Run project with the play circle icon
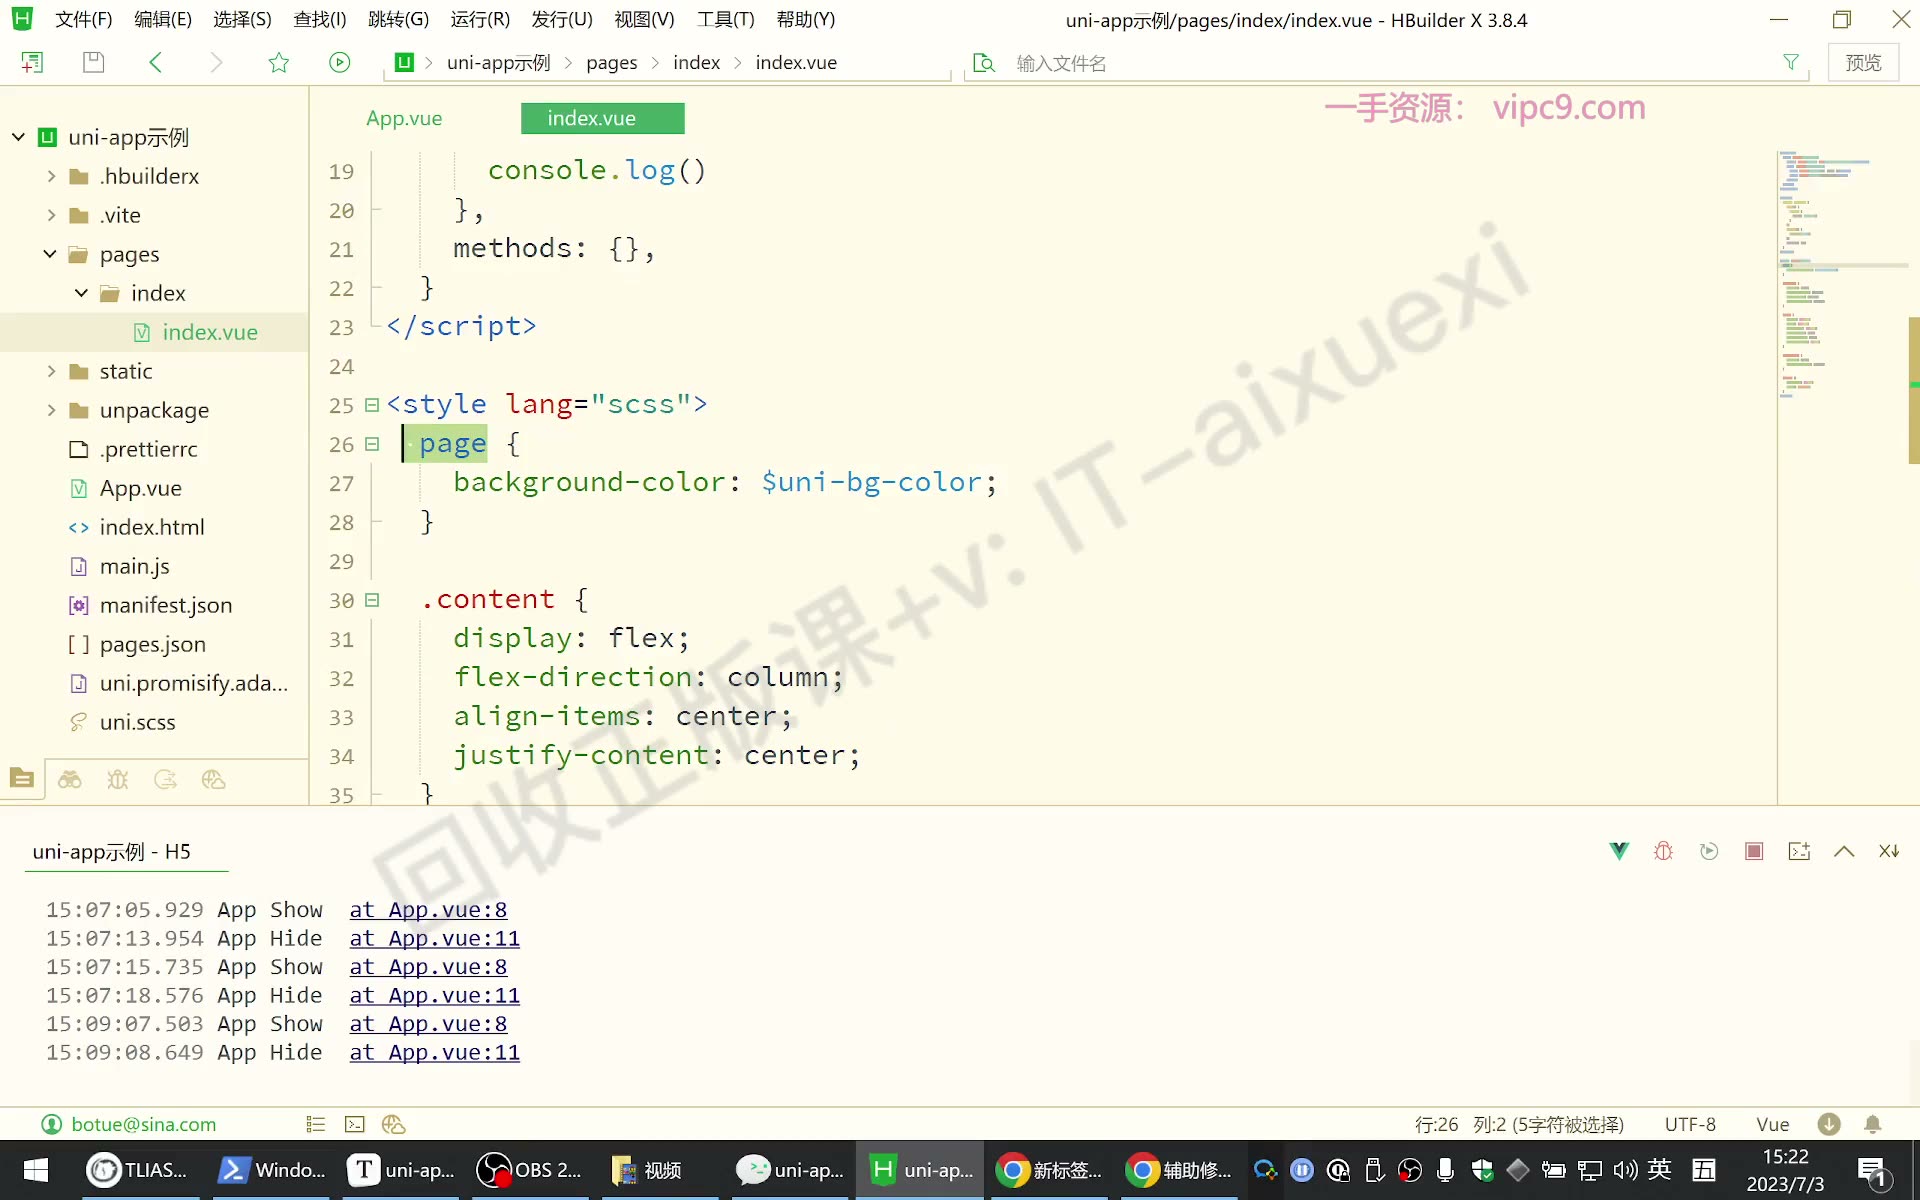Image resolution: width=1920 pixels, height=1200 pixels. (x=340, y=62)
